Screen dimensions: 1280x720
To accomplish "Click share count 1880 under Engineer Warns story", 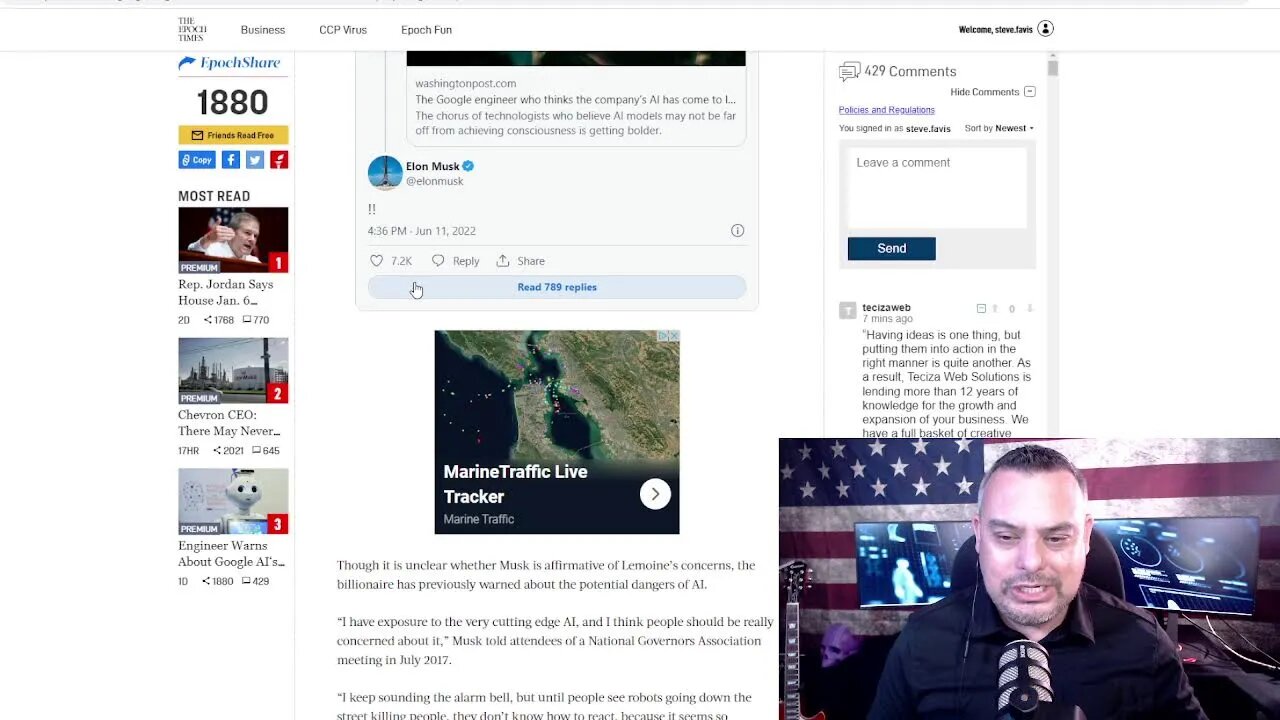I will click(x=219, y=582).
